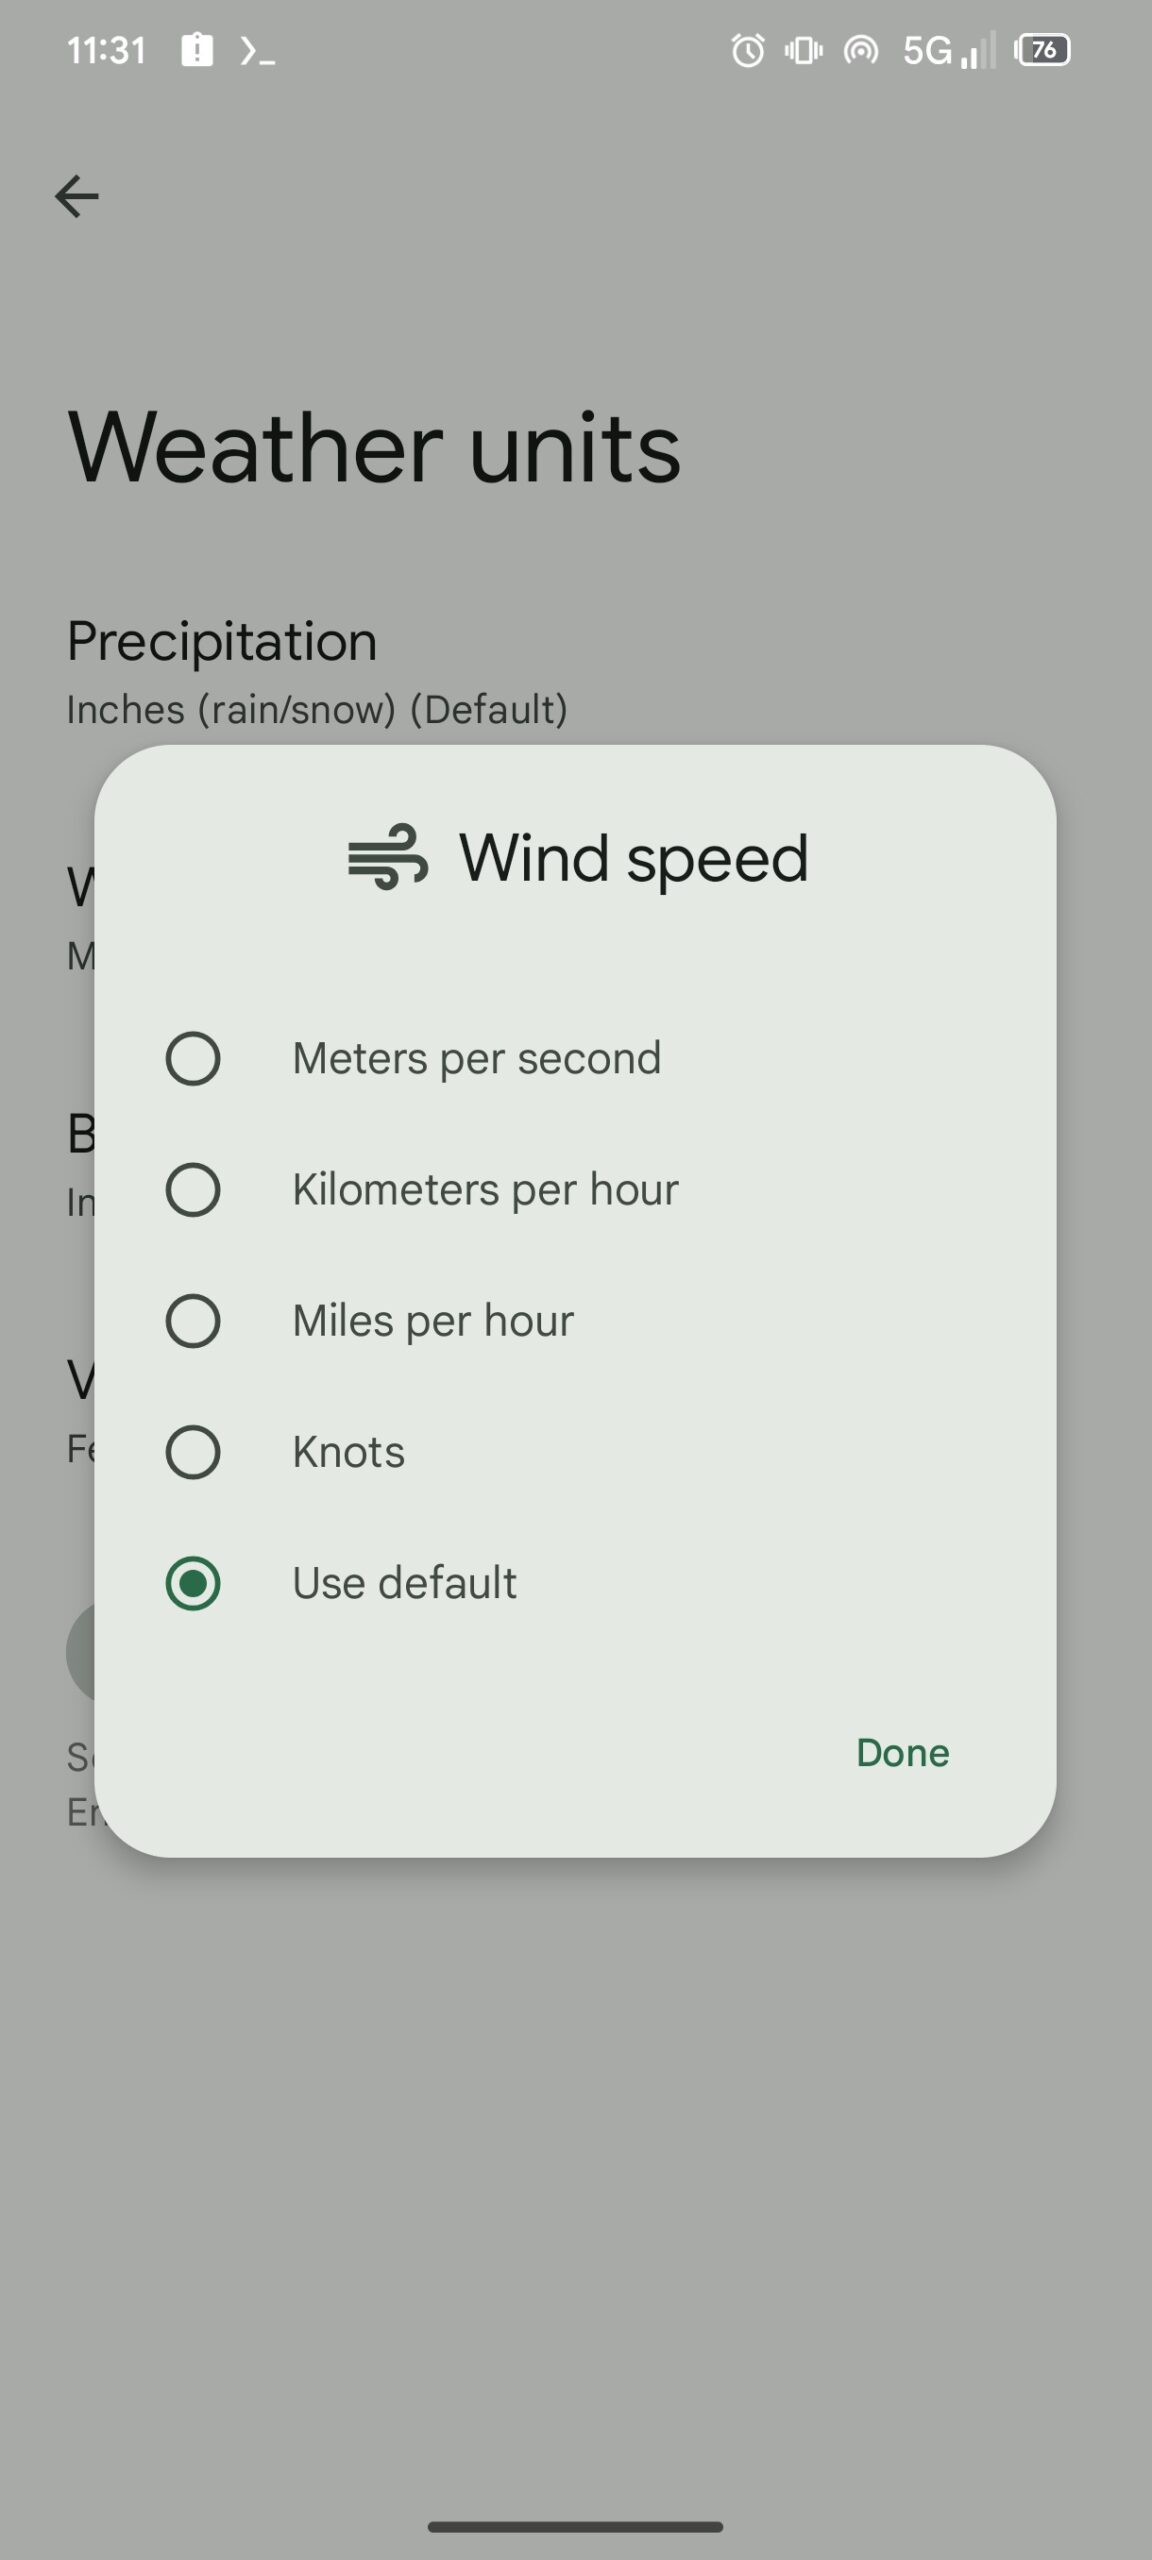Select the Kilometers per hour radio button
Image resolution: width=1152 pixels, height=2560 pixels.
coord(193,1189)
